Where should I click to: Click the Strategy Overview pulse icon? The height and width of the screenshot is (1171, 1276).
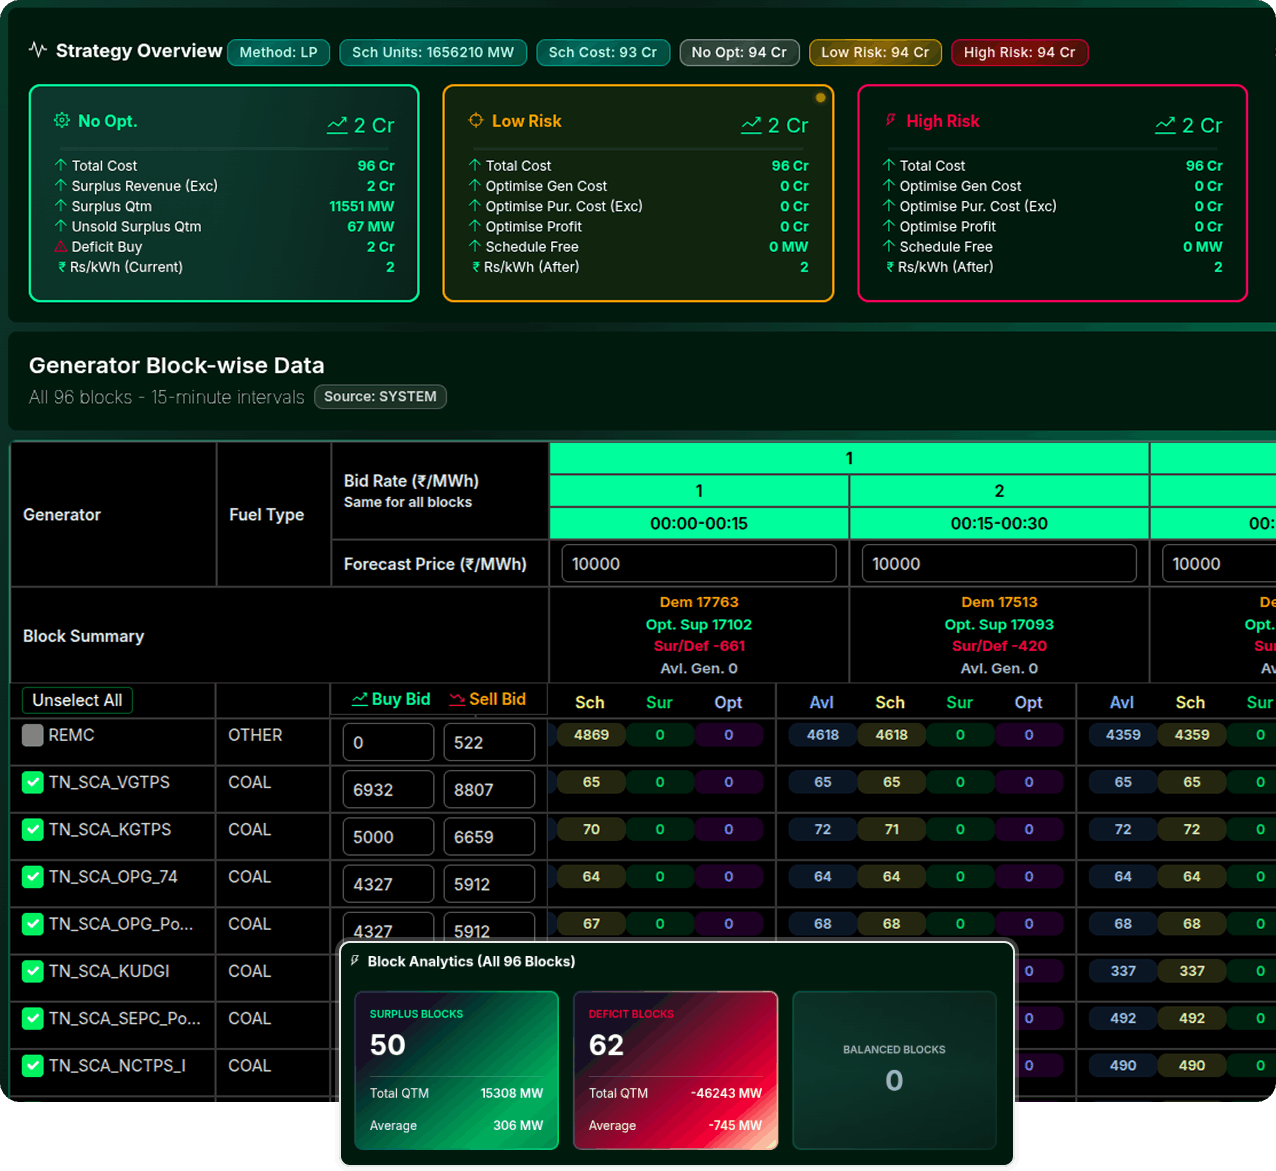pos(38,49)
